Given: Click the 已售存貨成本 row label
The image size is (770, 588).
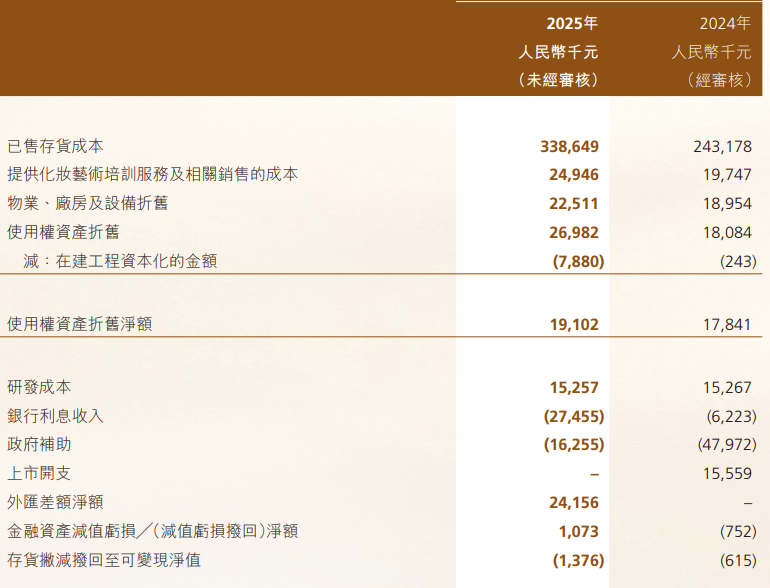Looking at the screenshot, I should (54, 146).
